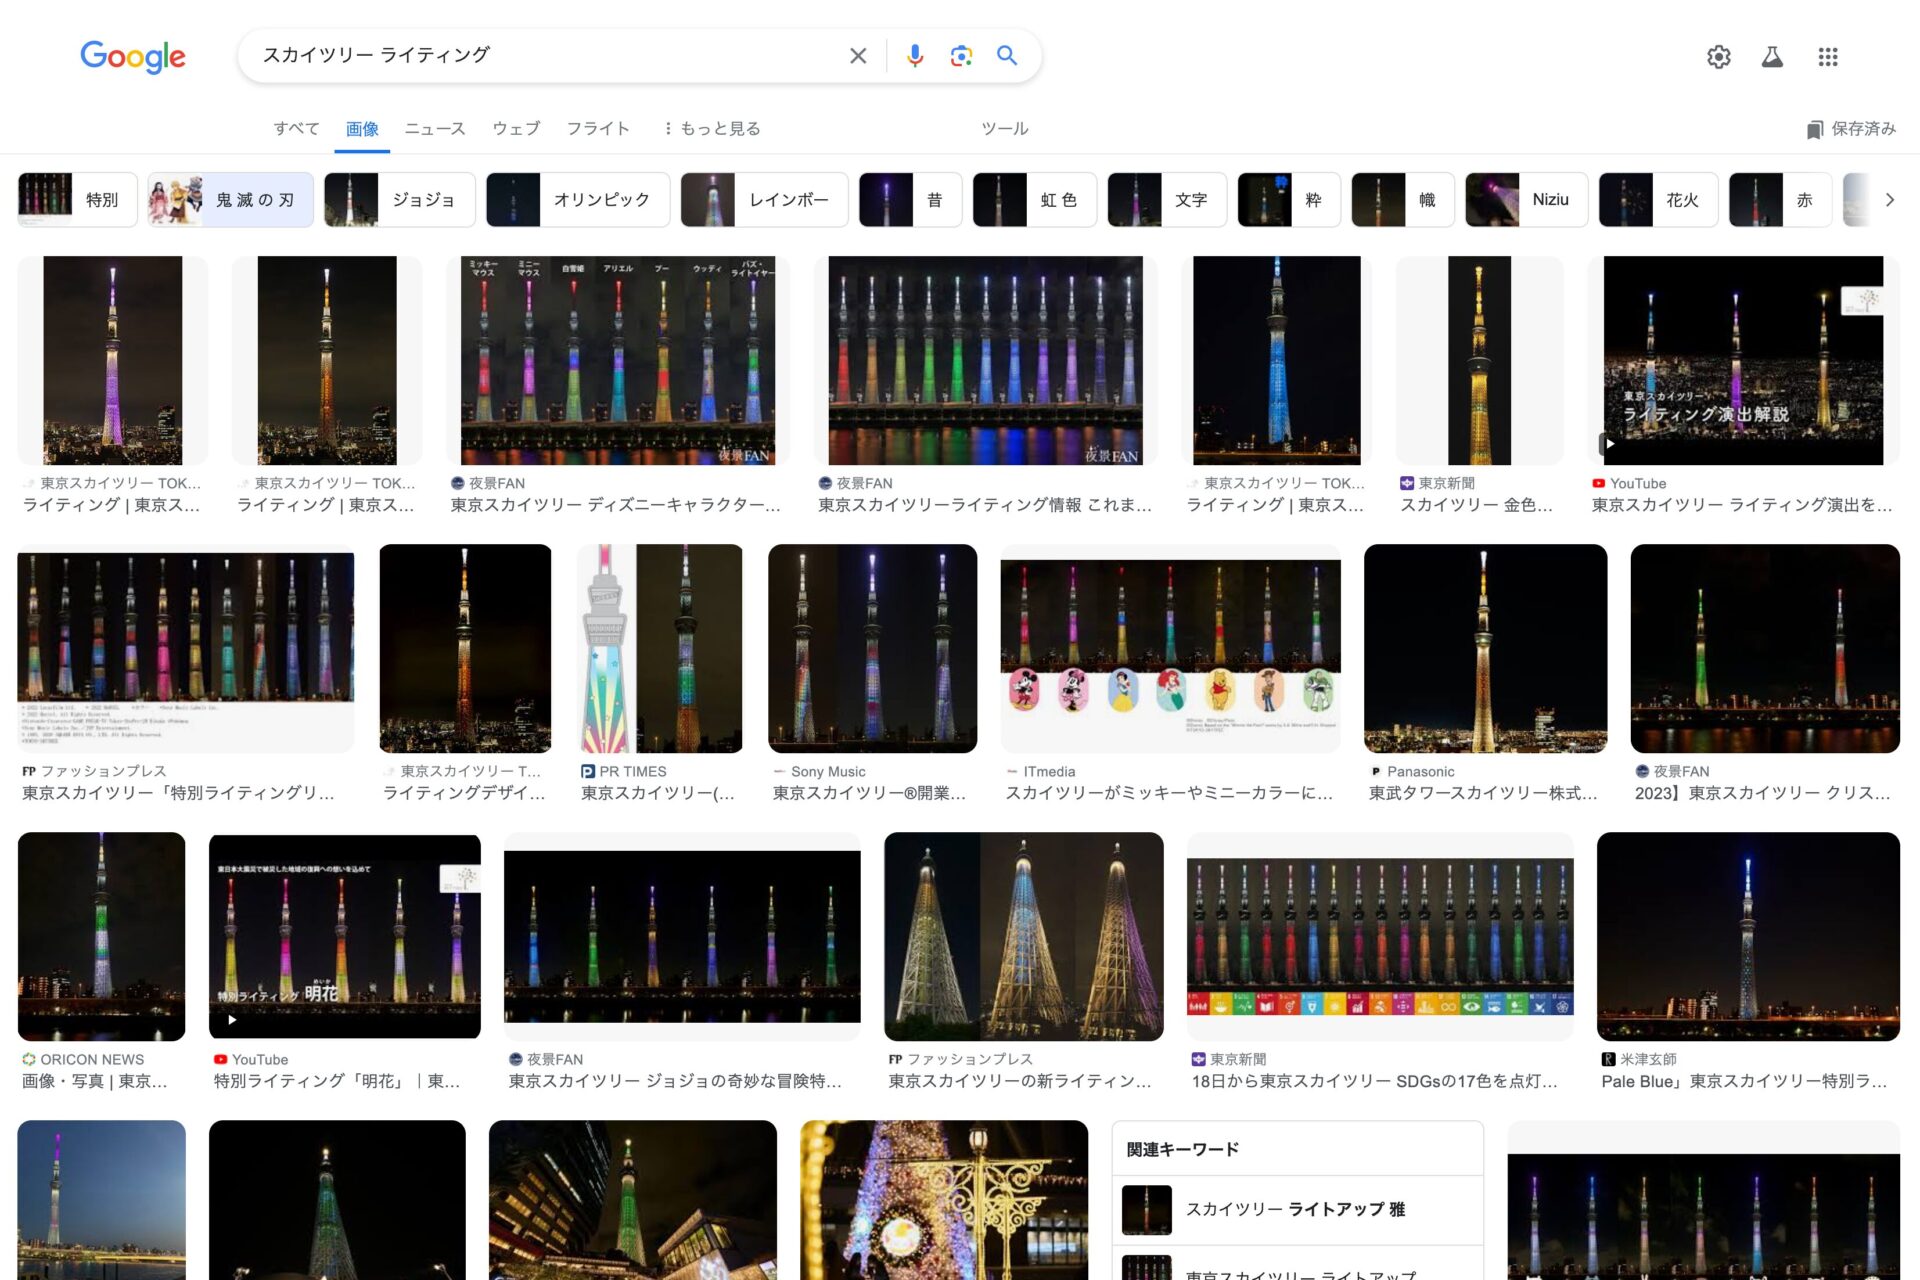Click the ORICON NEWS source favicon
Screen dimensions: 1920x1280
tap(29, 1059)
